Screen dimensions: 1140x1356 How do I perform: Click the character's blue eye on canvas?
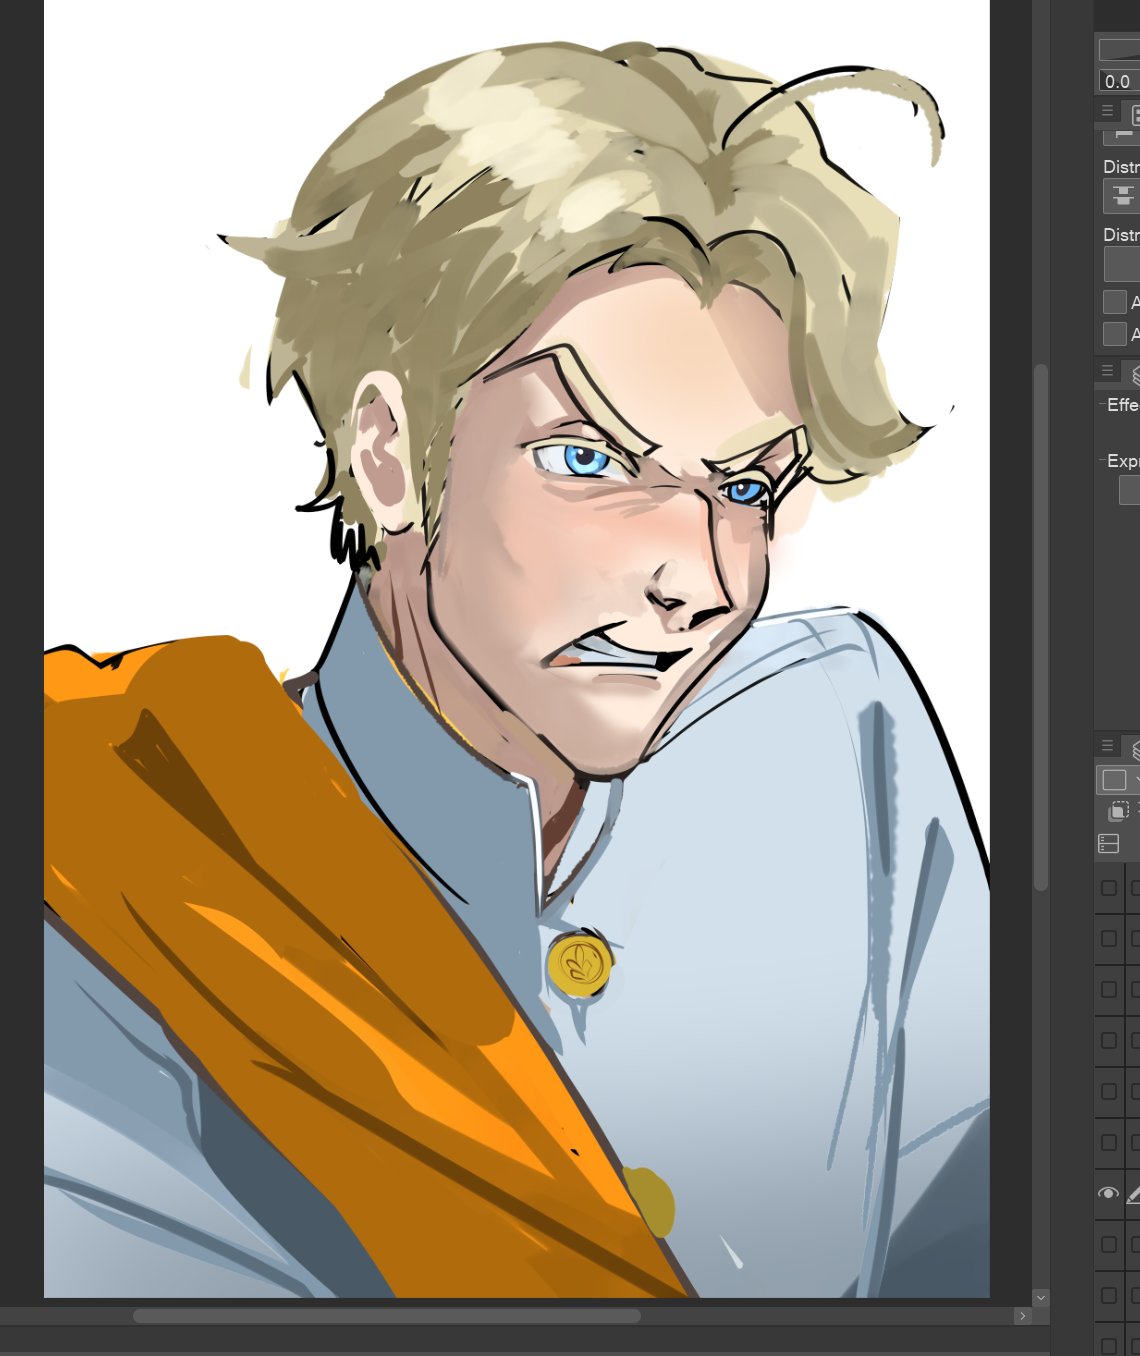coord(585,460)
